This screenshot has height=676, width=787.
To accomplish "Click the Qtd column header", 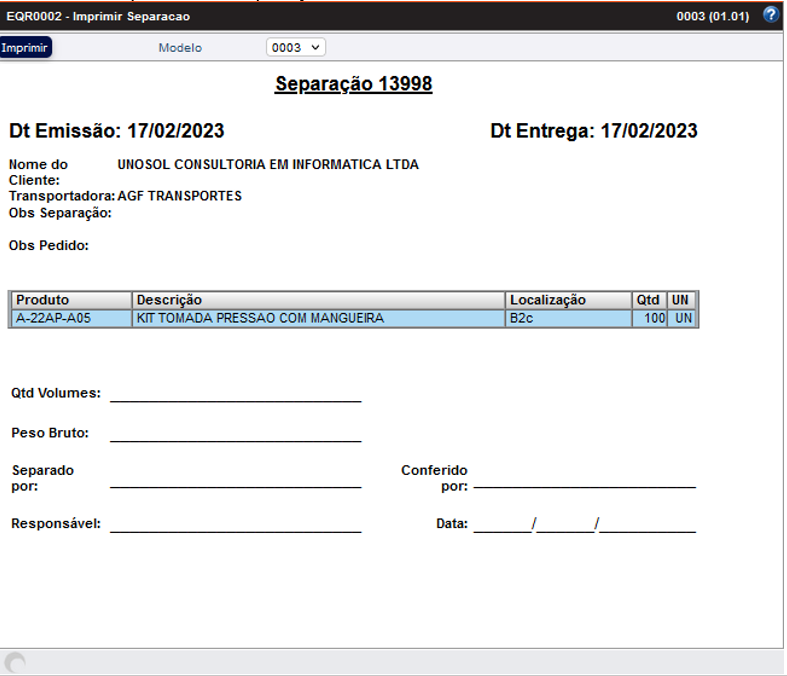I will pos(648,300).
